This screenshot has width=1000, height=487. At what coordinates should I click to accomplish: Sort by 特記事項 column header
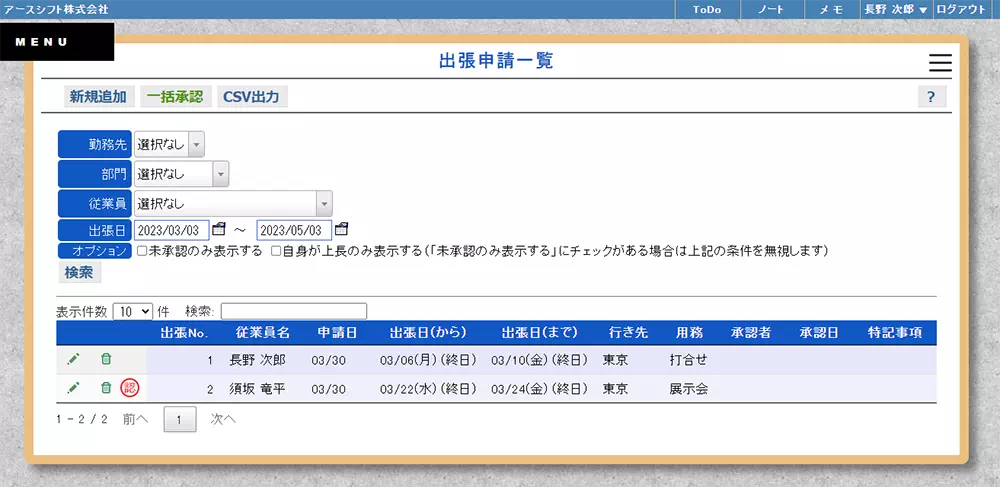895,333
